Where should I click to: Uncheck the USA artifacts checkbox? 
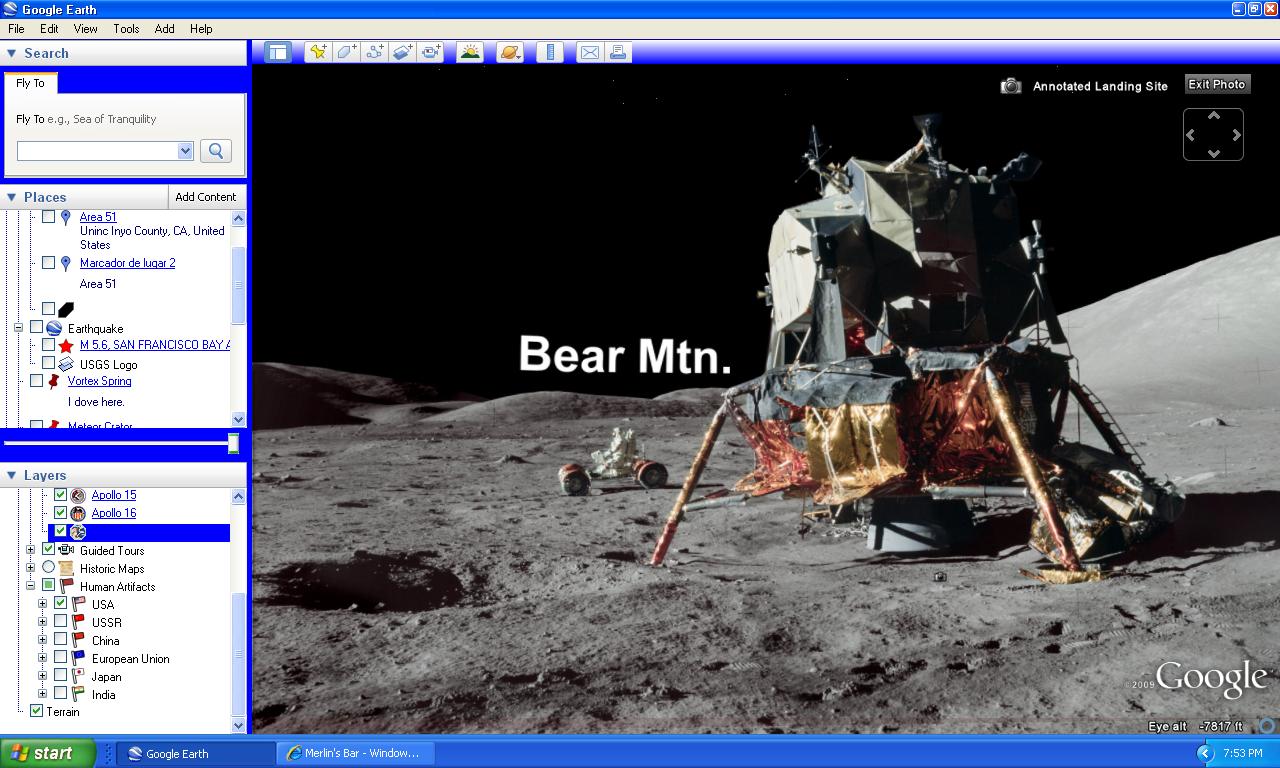coord(60,604)
